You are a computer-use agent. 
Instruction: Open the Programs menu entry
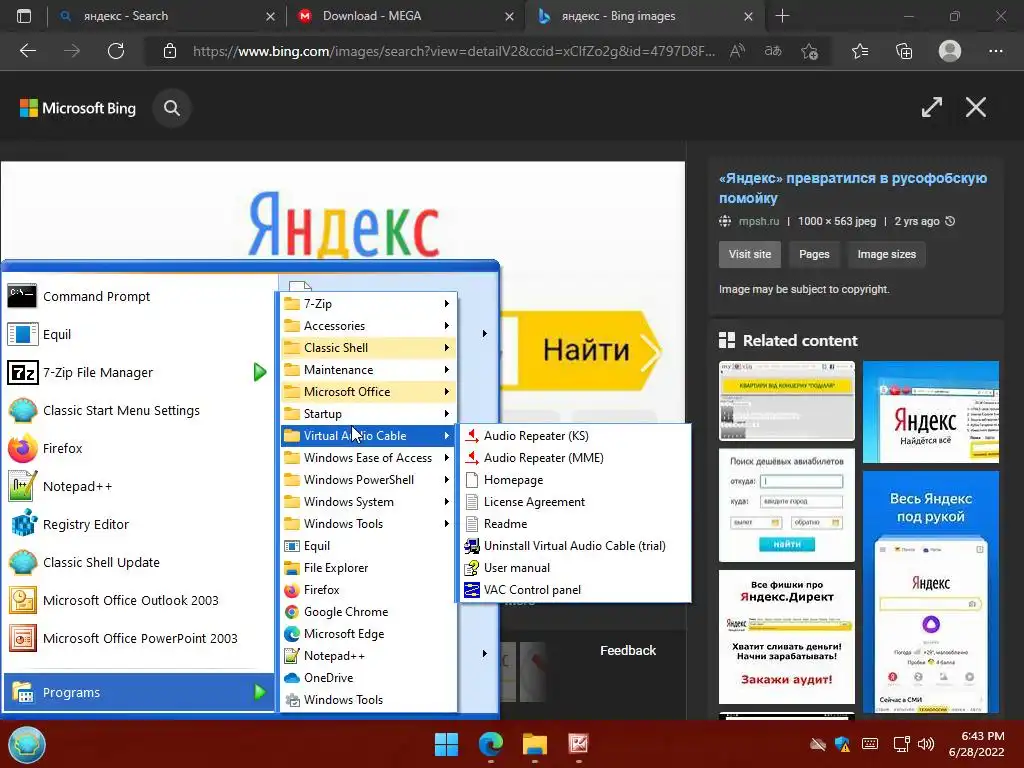coord(138,692)
